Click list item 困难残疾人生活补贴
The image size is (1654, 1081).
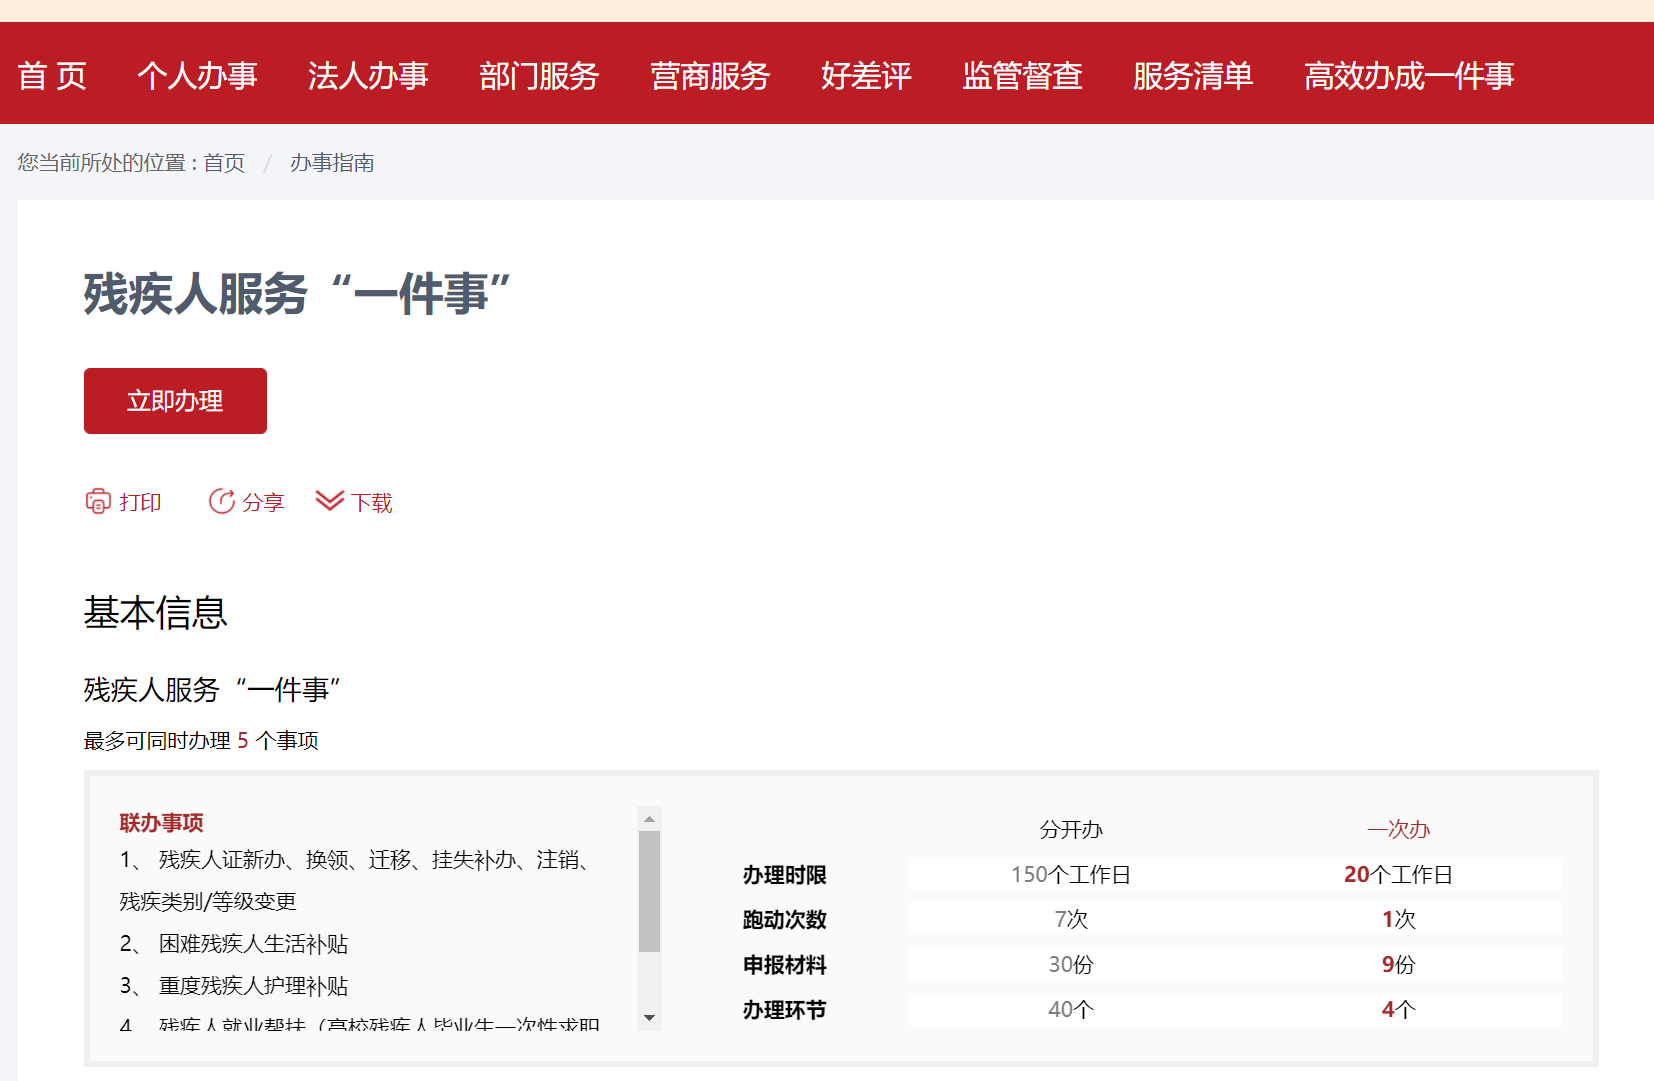tap(253, 944)
